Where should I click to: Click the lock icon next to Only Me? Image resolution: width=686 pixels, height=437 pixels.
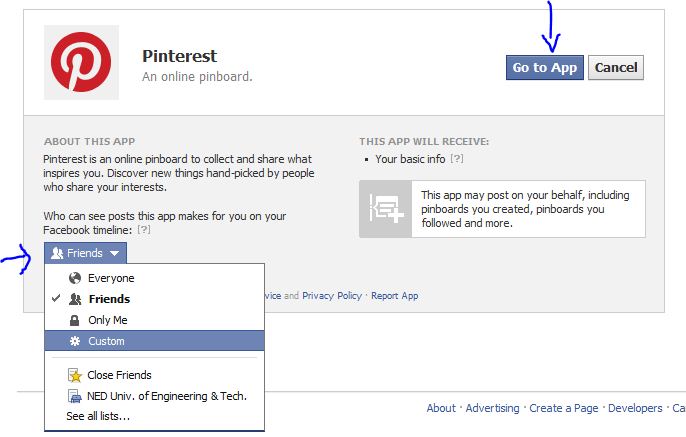pyautogui.click(x=75, y=320)
